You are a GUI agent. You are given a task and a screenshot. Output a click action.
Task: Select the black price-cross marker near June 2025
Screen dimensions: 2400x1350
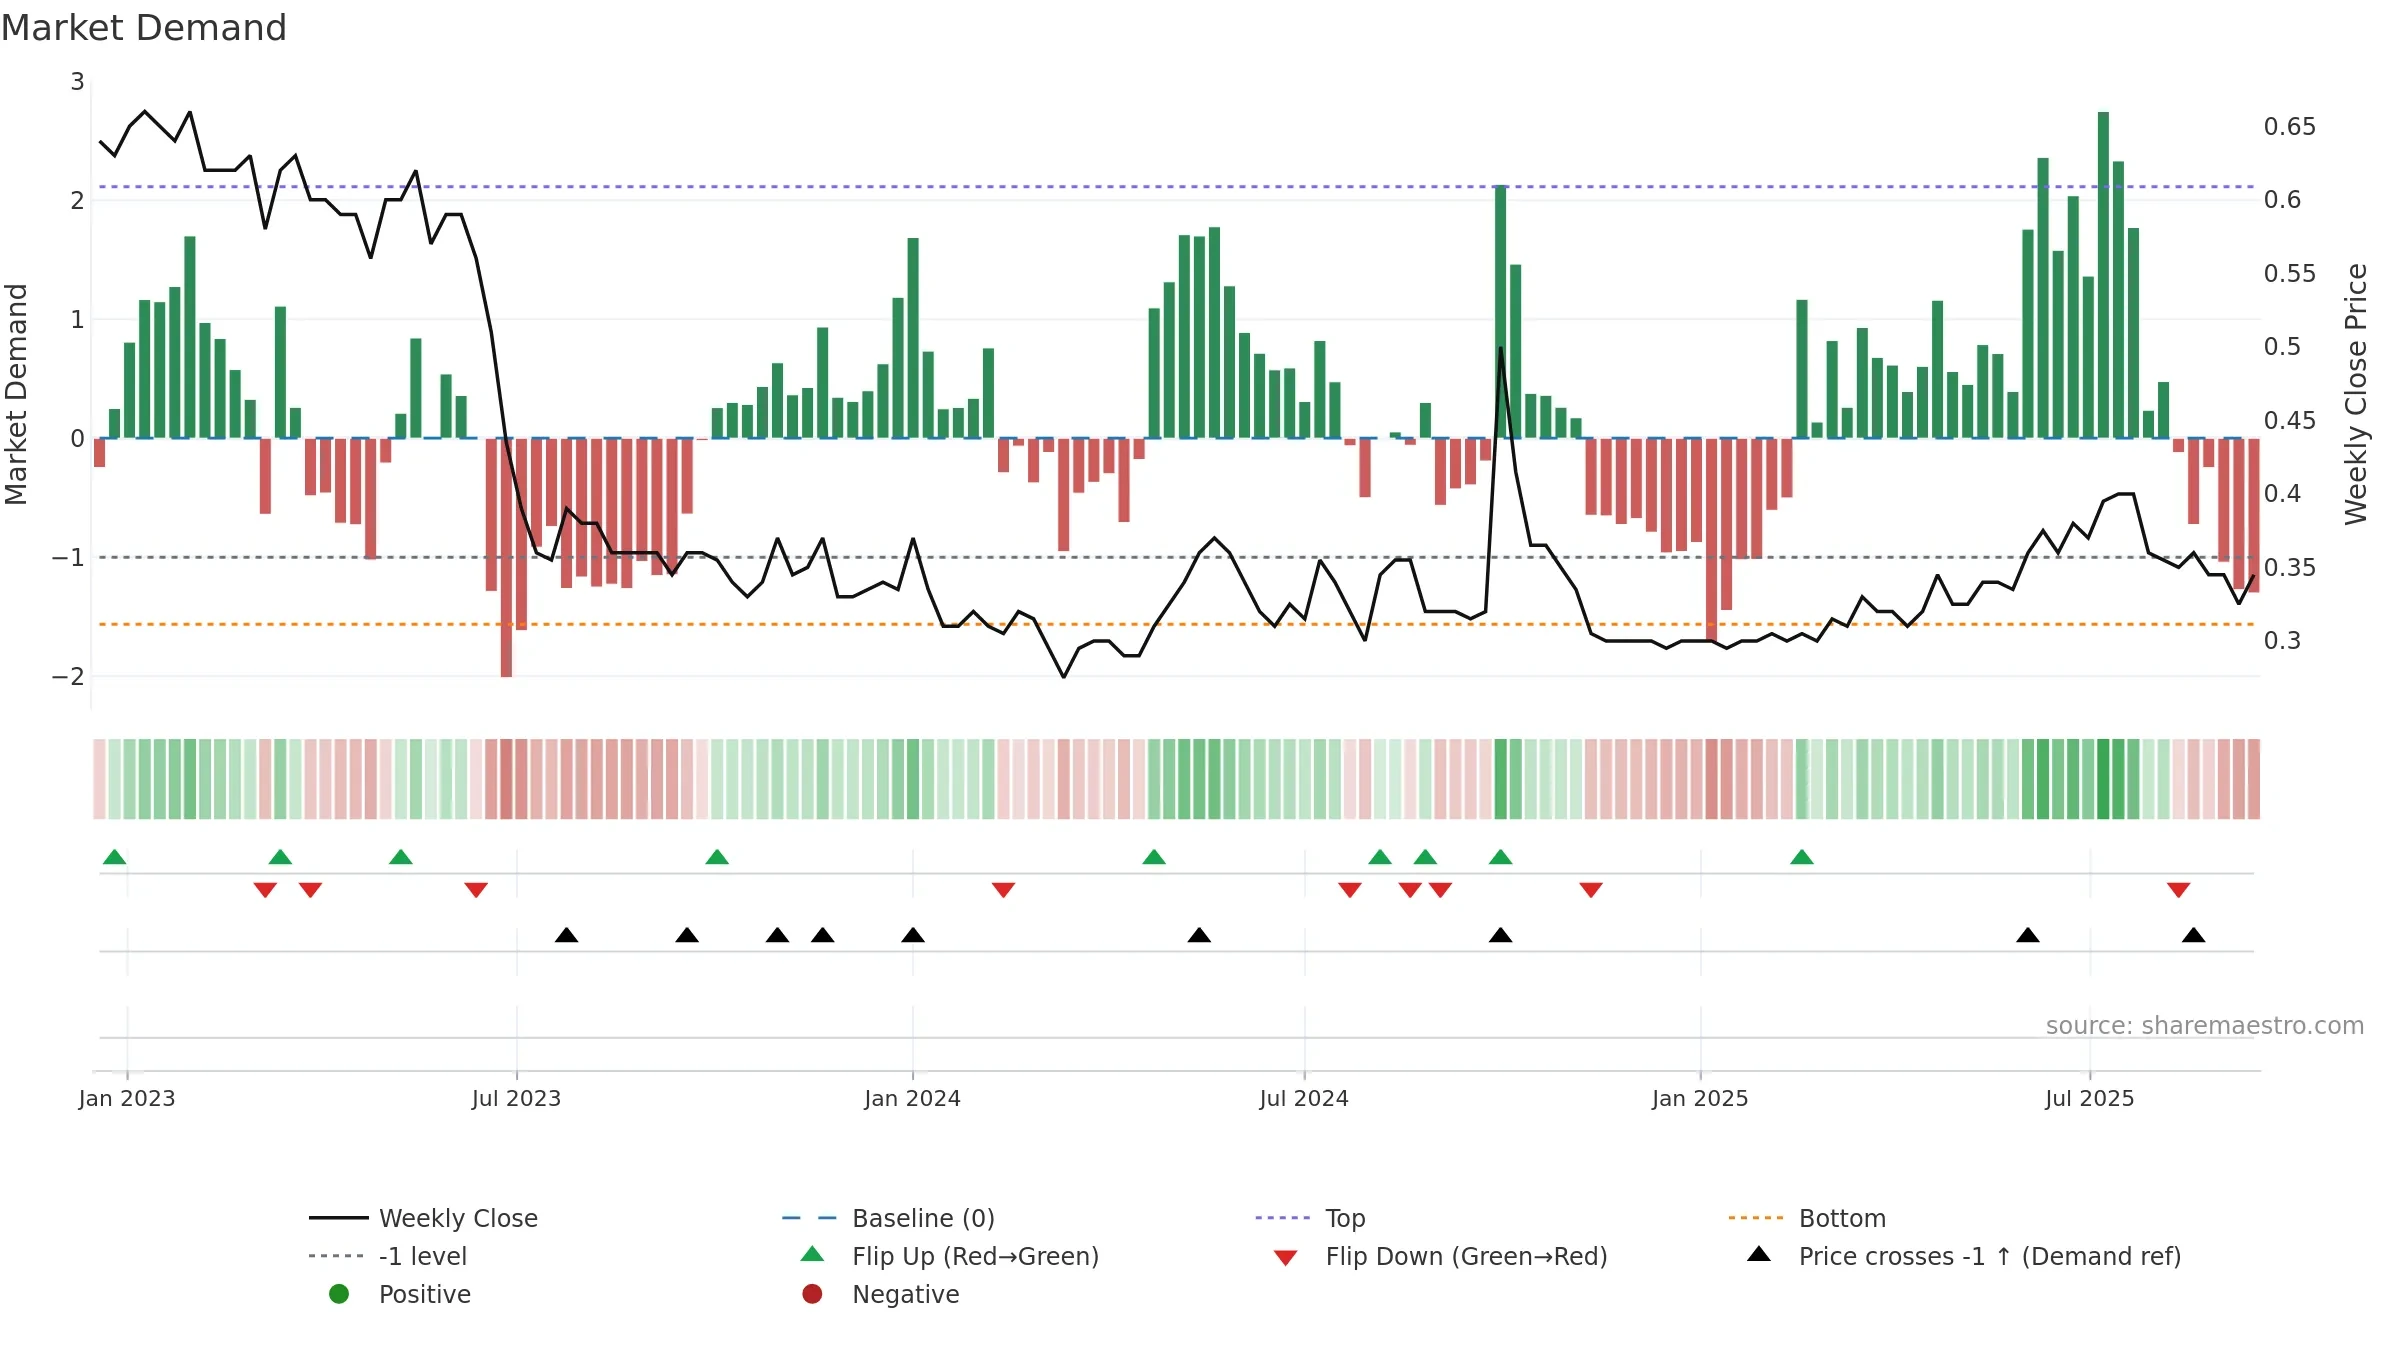(2028, 935)
